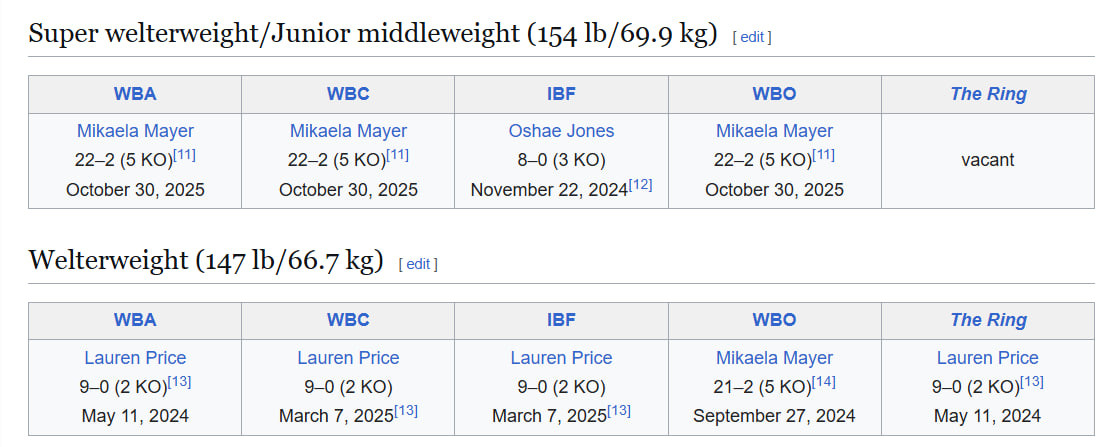Click Mikaela Mayer under Super welterweight WBA
Image resolution: width=1116 pixels, height=447 pixels.
135,131
